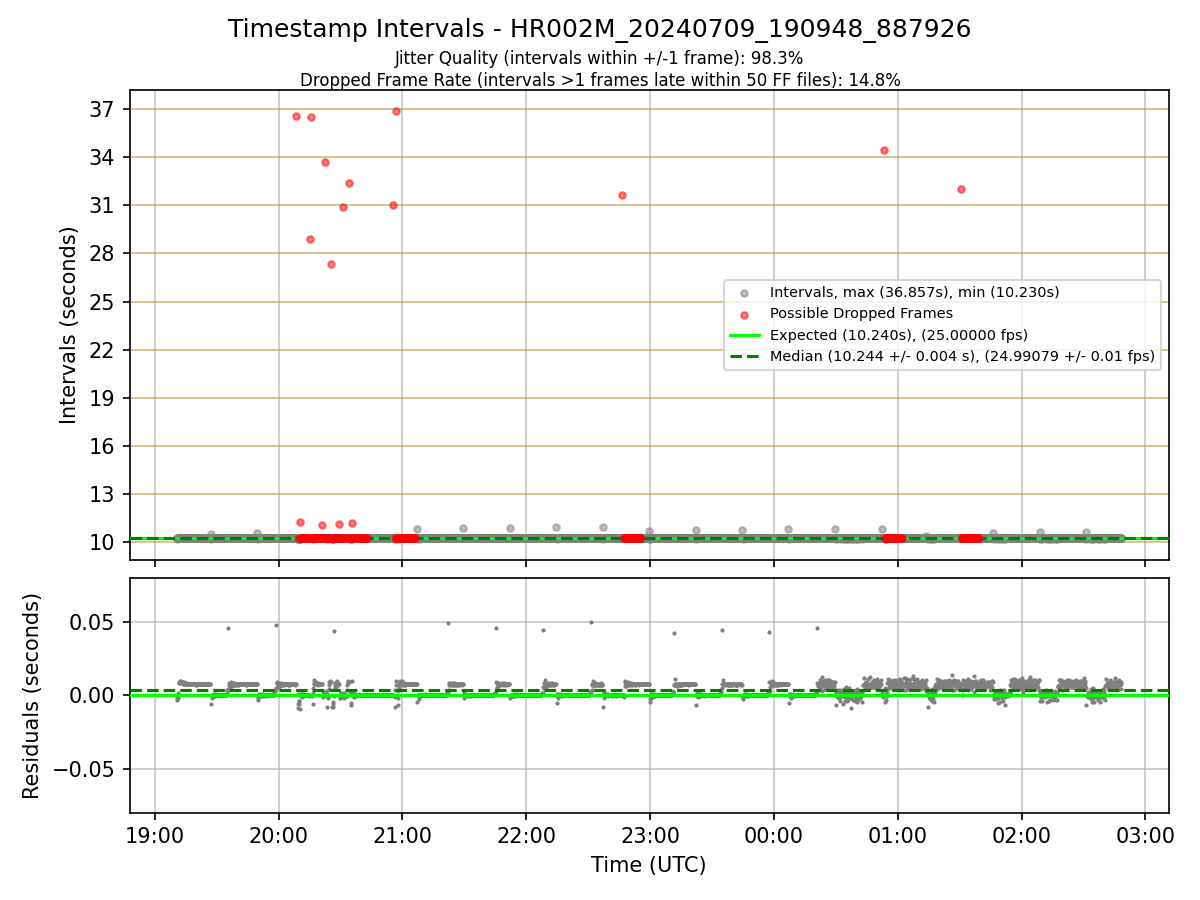Screen dimensions: 1200x900
Task: Click the 19 tick label on the Intervals axis
Action: (103, 398)
